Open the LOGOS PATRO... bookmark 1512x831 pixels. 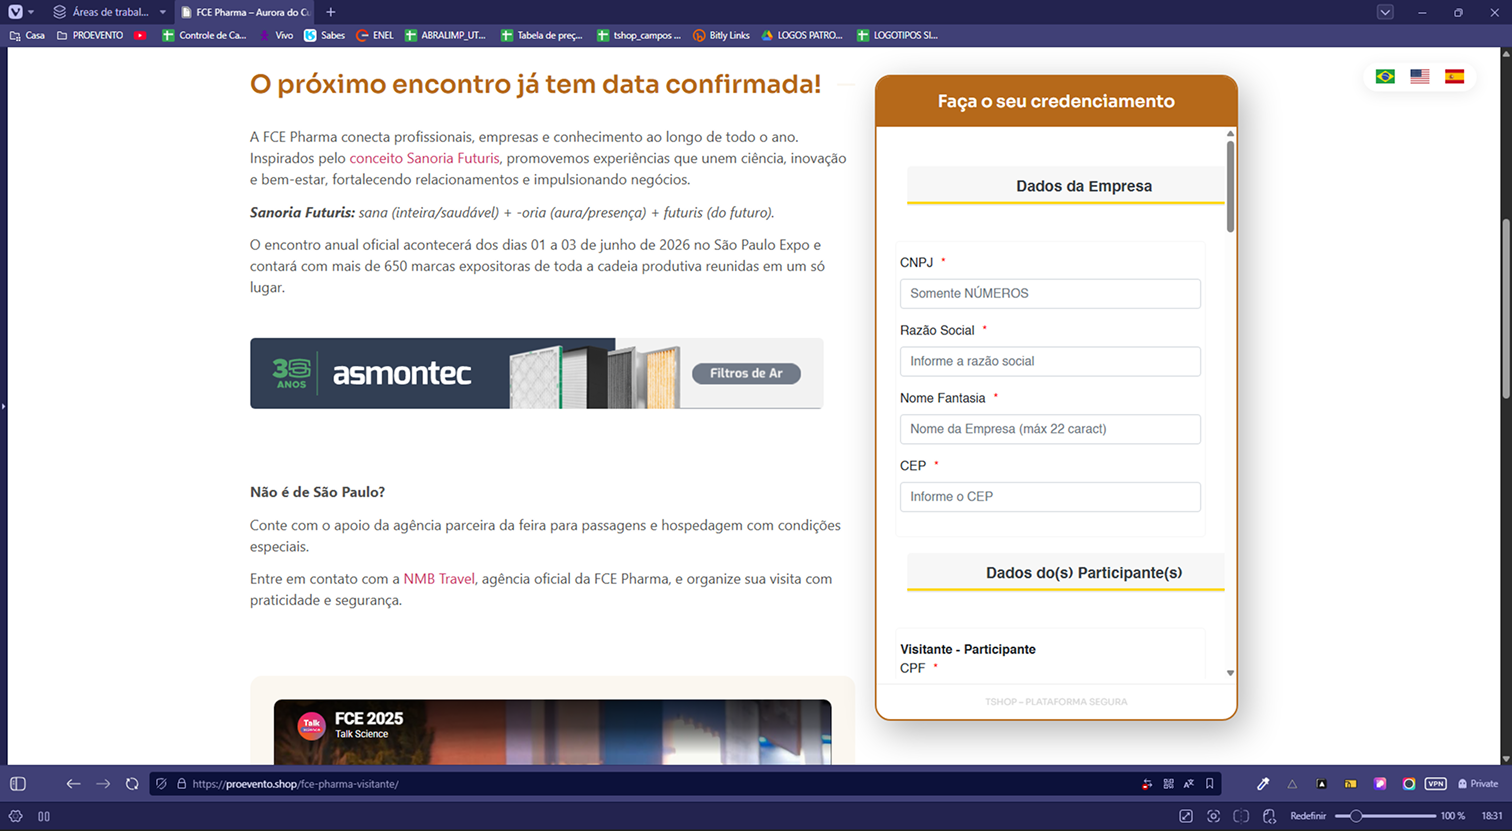pyautogui.click(x=802, y=35)
